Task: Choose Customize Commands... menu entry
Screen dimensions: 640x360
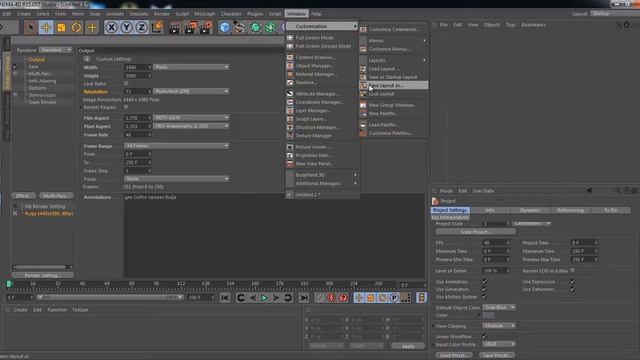Action: (x=393, y=29)
